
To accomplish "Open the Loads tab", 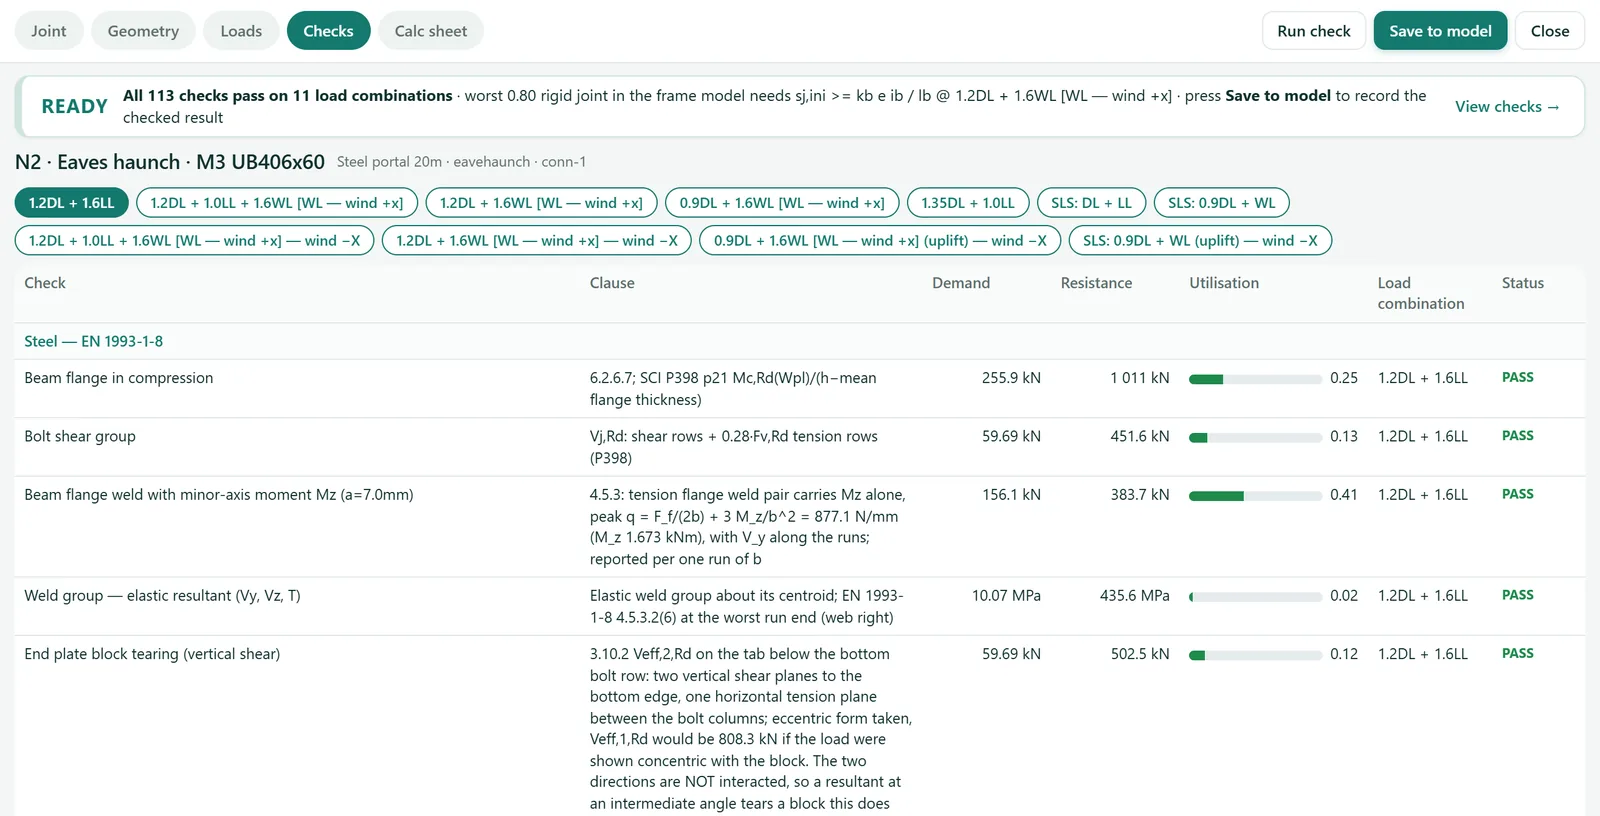I will click(x=241, y=31).
